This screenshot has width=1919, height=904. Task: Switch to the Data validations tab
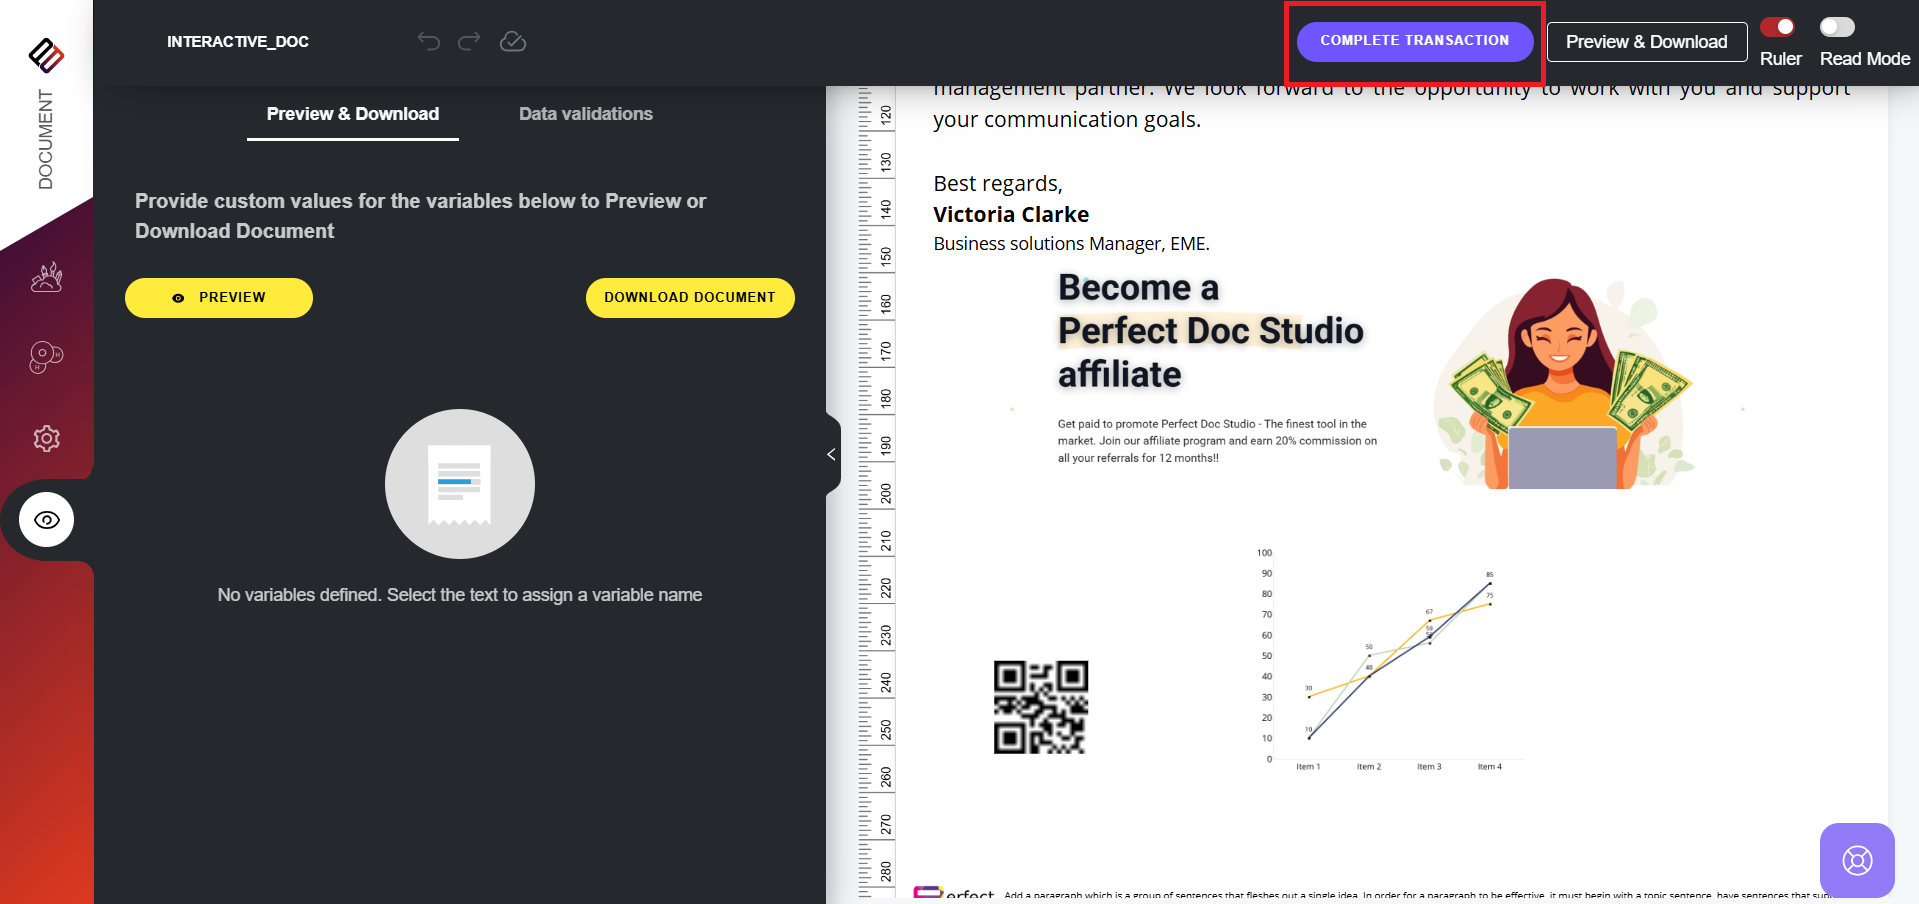click(x=585, y=114)
